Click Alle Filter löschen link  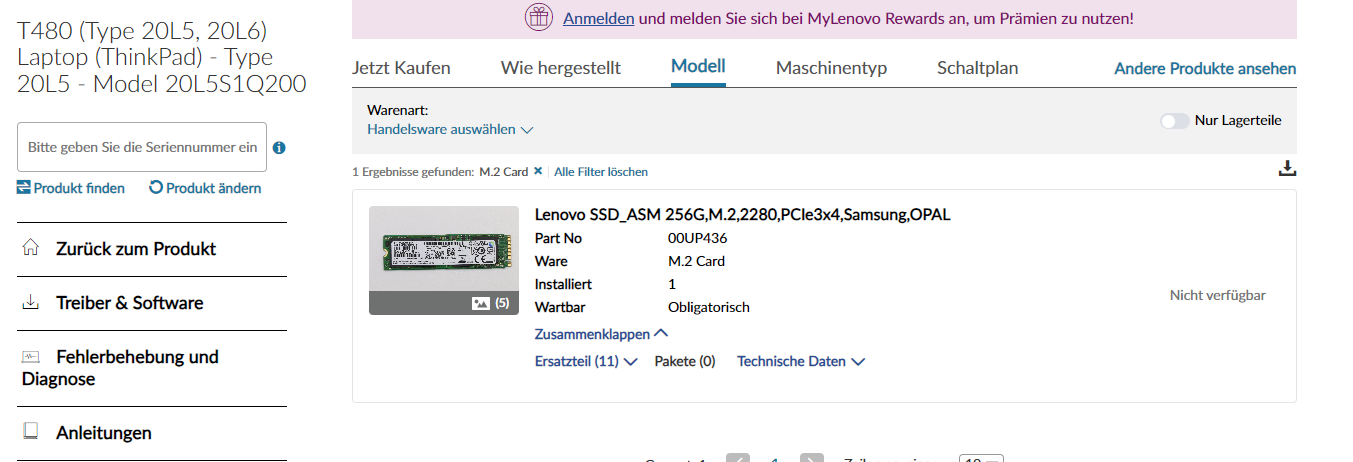click(x=601, y=172)
